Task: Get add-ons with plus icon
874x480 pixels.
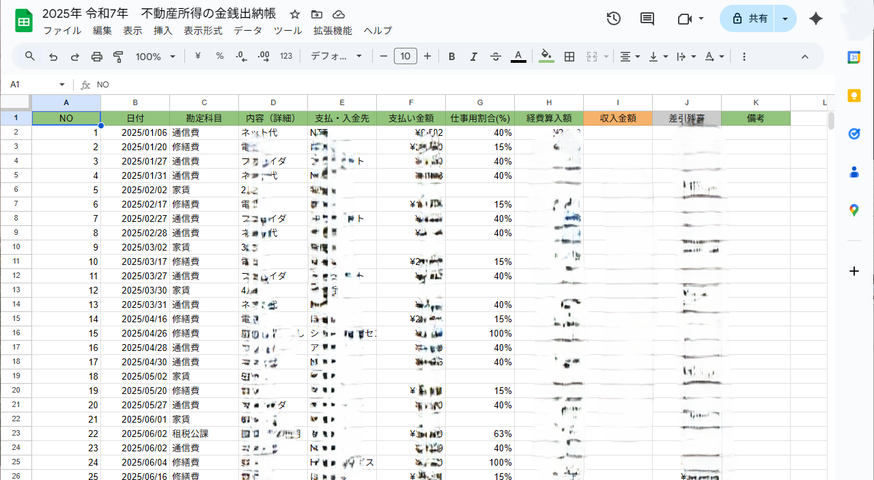Action: coord(854,271)
